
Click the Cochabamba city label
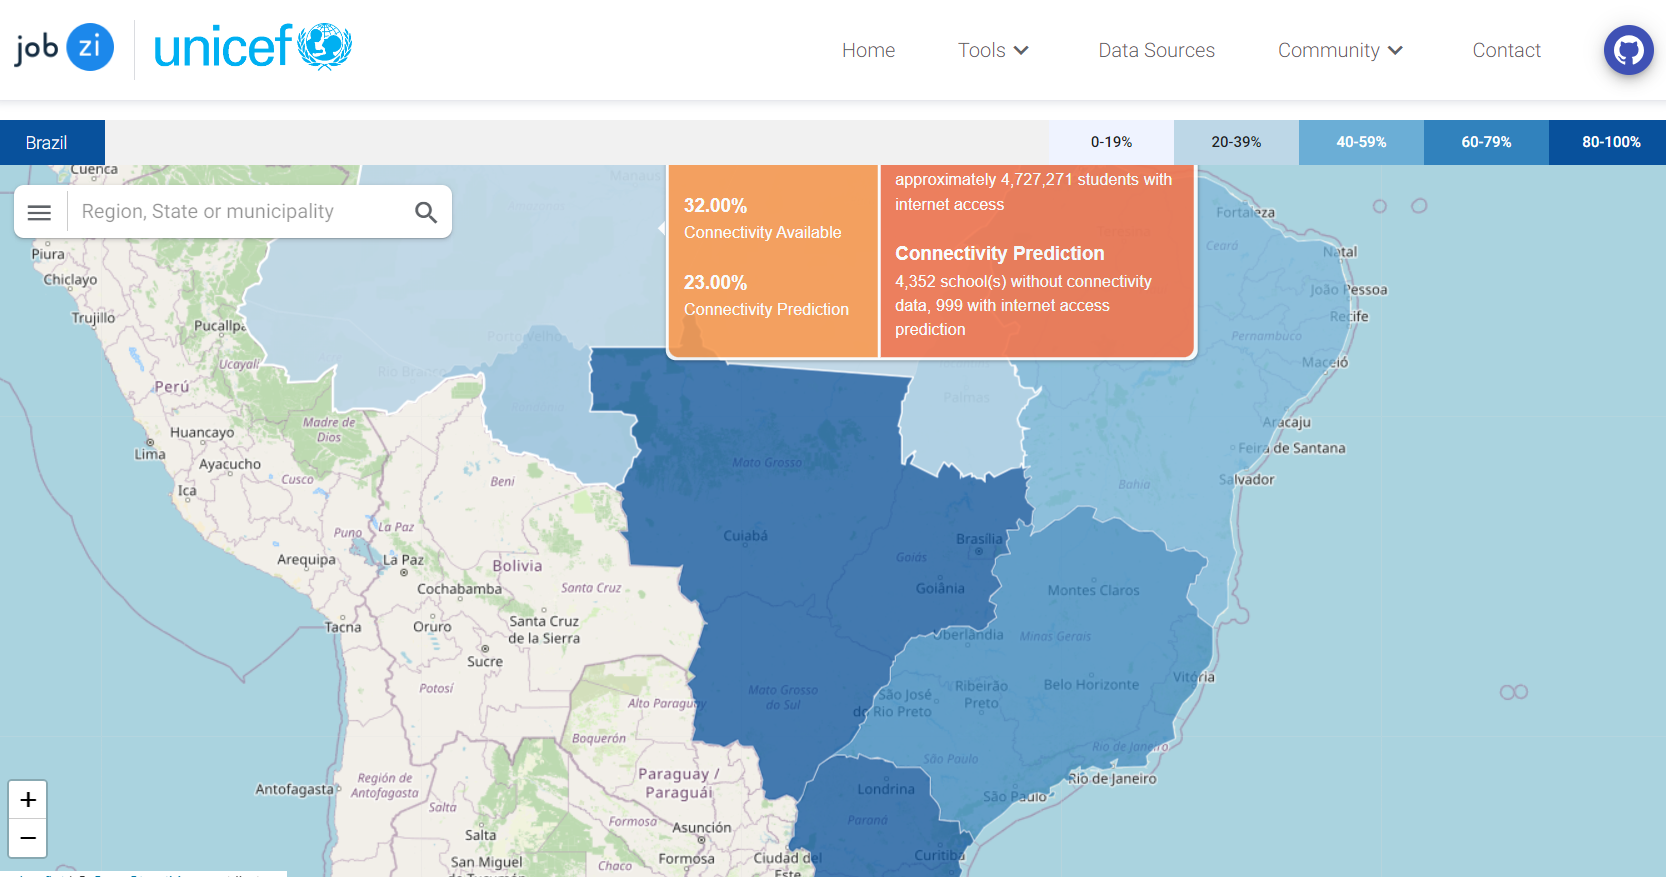coord(459,589)
